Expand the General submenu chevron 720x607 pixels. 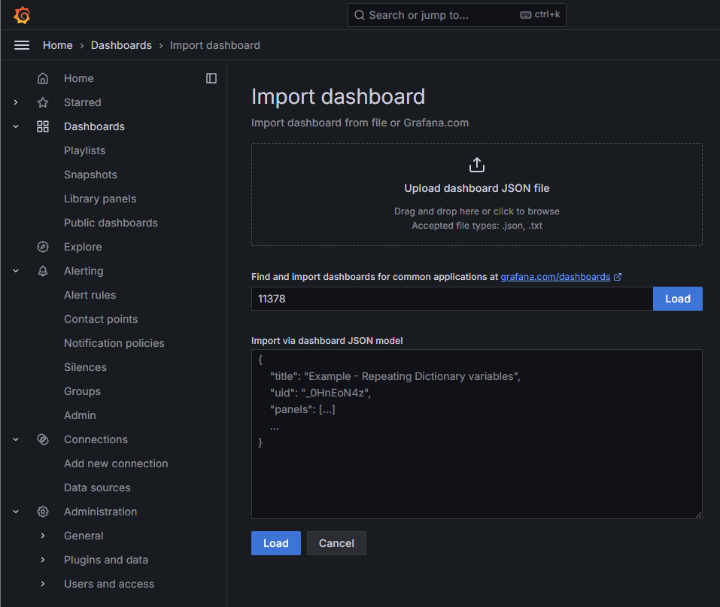tap(43, 536)
